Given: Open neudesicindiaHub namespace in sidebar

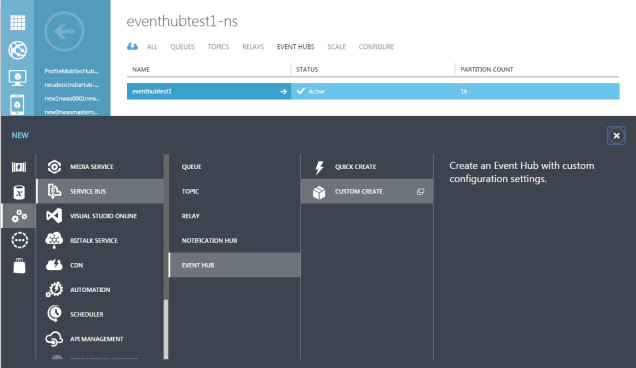Looking at the screenshot, I should pyautogui.click(x=71, y=85).
